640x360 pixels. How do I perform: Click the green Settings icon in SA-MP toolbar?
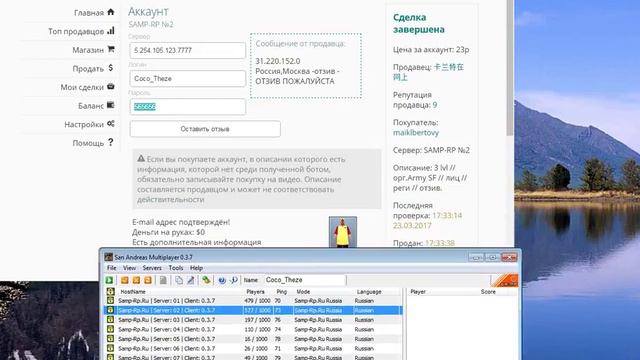[206, 280]
